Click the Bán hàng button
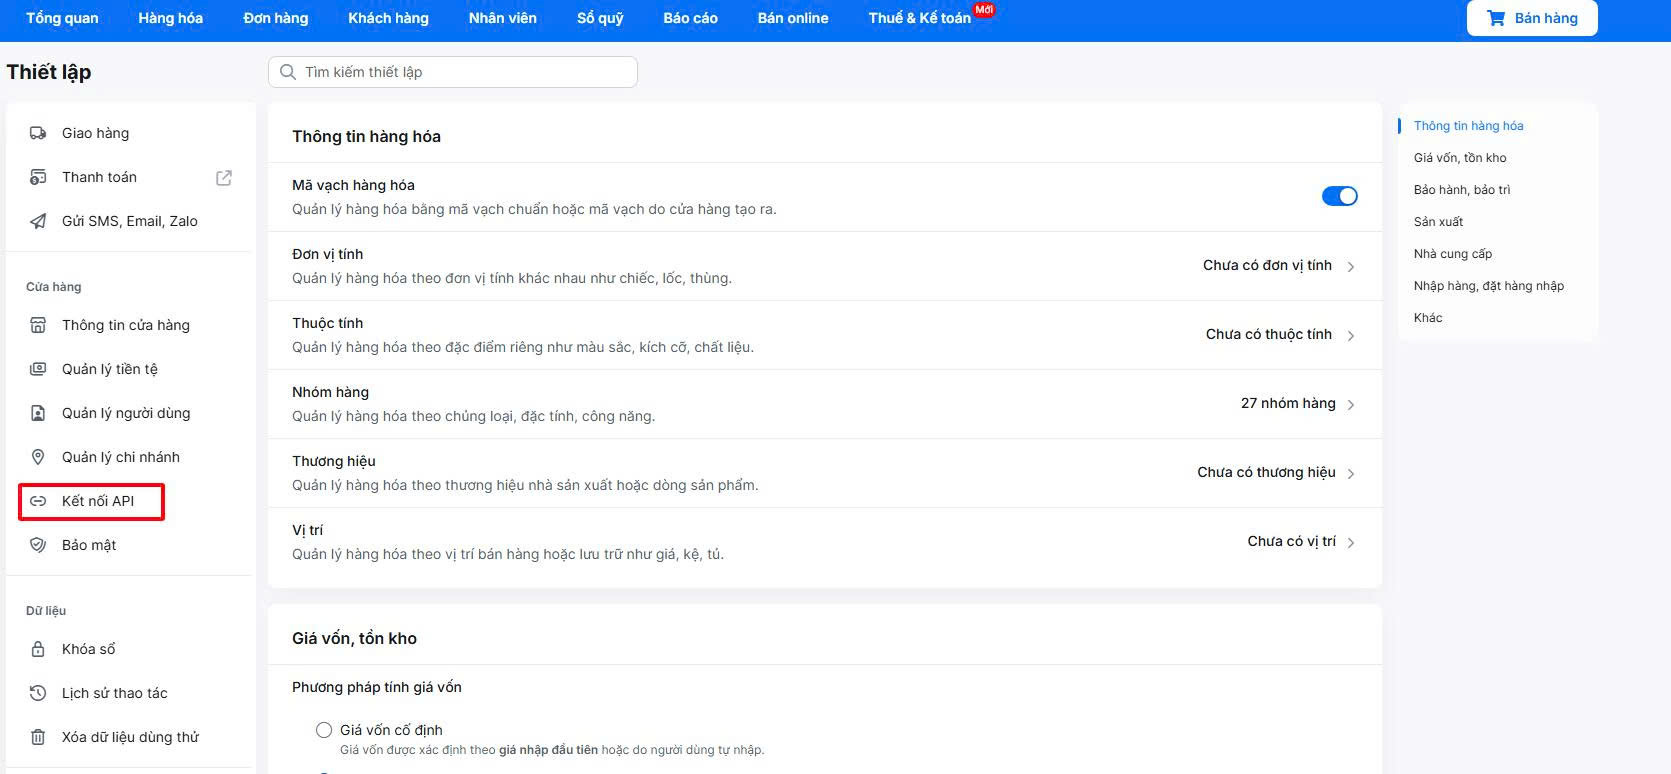Screen dimensions: 1671x774 [1532, 18]
